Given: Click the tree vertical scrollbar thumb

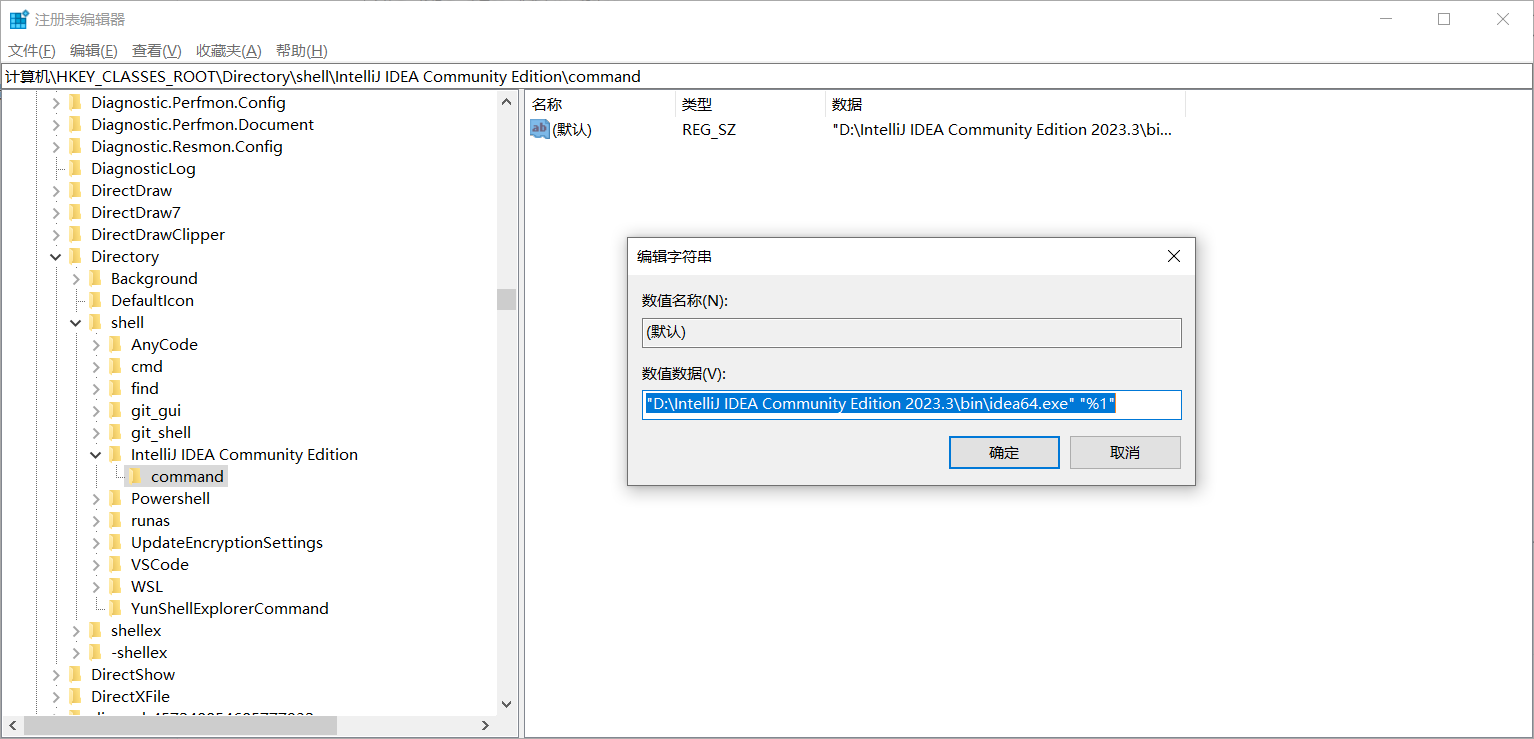Looking at the screenshot, I should point(506,299).
